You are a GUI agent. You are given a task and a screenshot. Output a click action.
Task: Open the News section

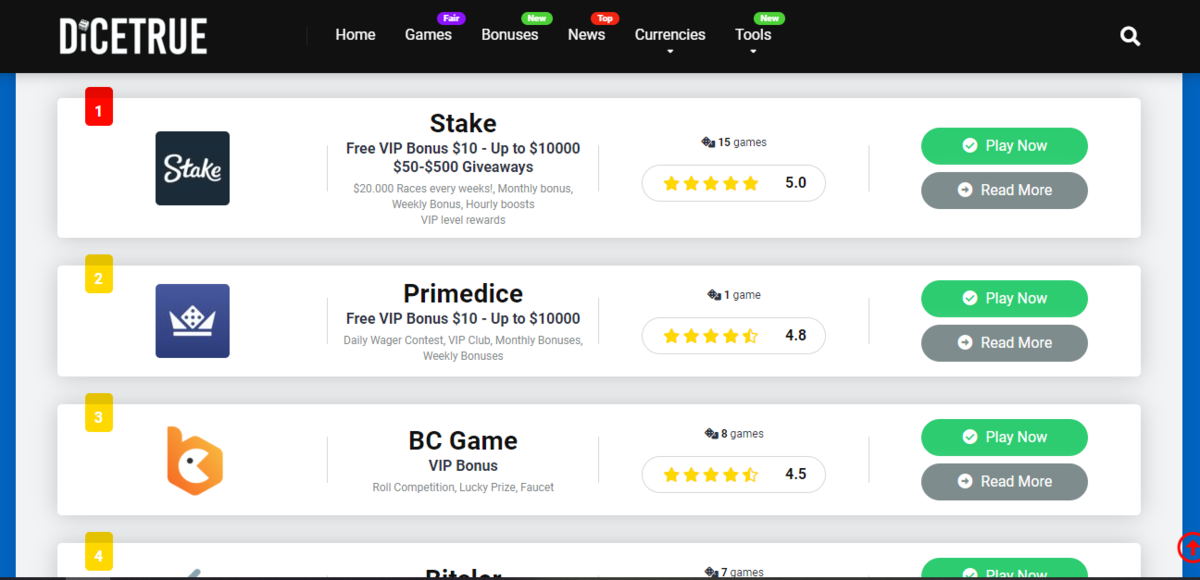(586, 35)
